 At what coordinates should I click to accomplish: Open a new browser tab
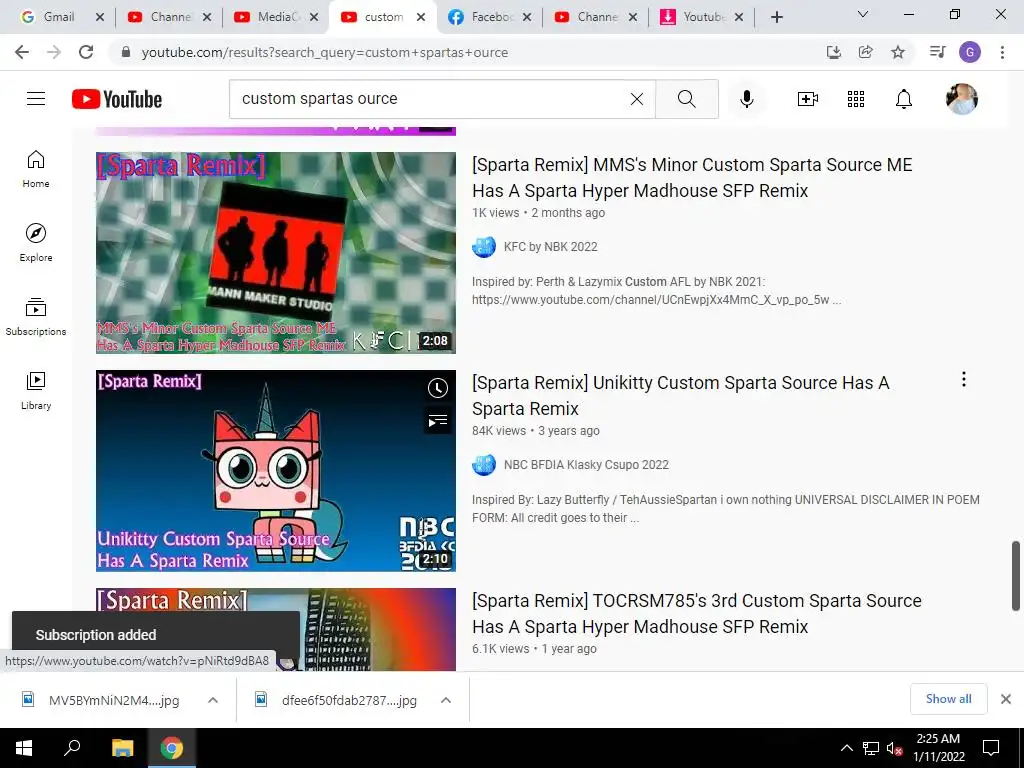pos(776,17)
